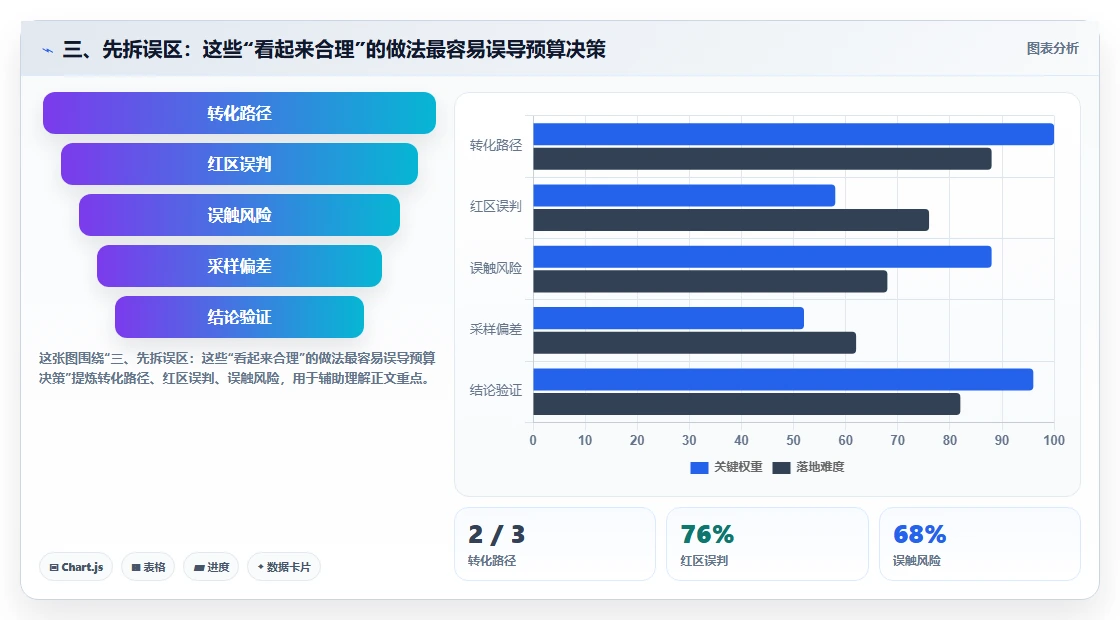
Task: Click the 红区误判 y-axis label
Action: tap(496, 206)
